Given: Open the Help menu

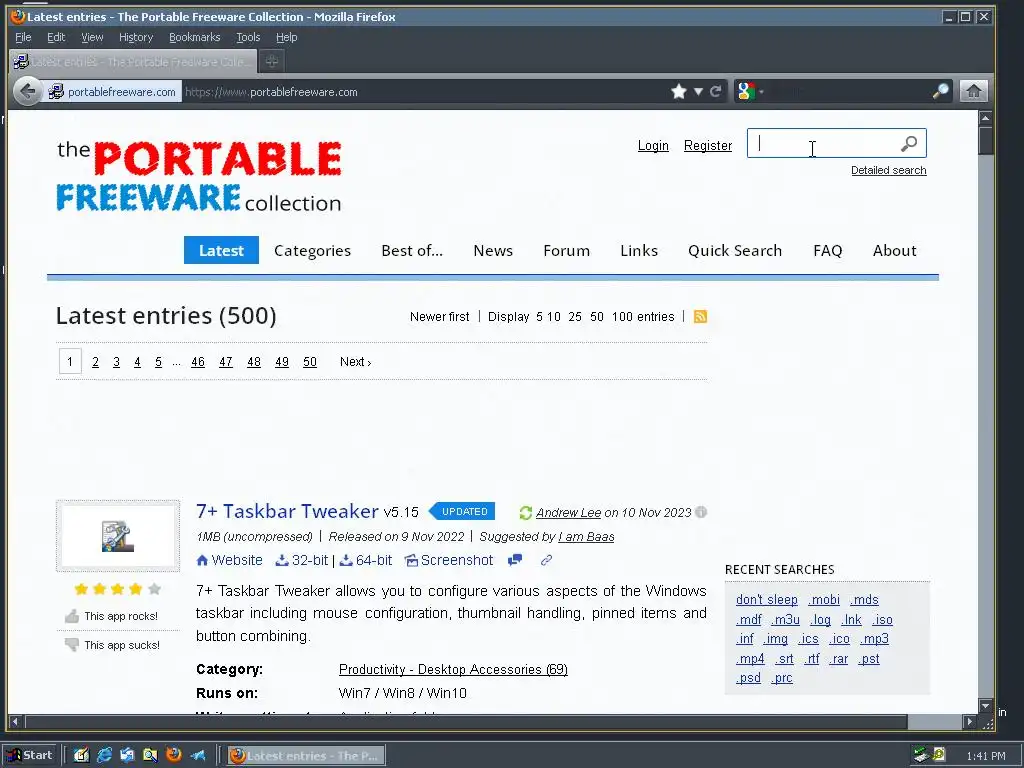Looking at the screenshot, I should (x=286, y=37).
